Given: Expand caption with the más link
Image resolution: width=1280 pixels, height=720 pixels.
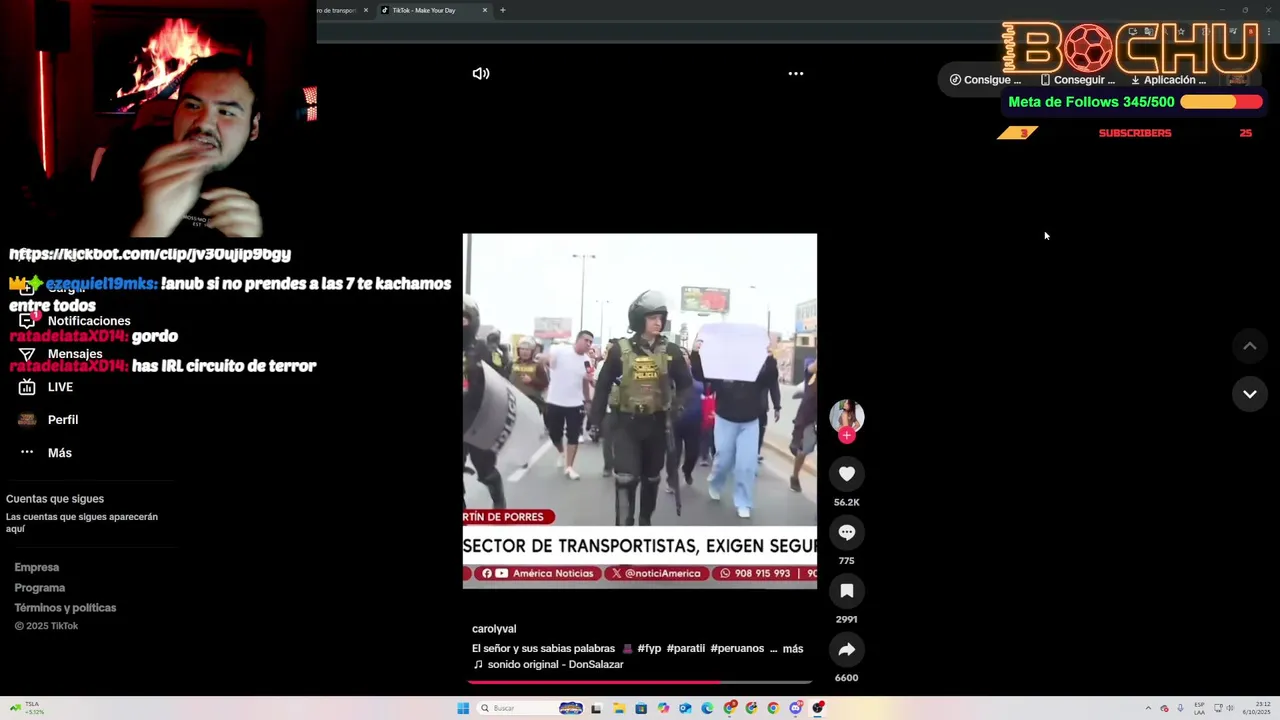Looking at the screenshot, I should point(793,649).
